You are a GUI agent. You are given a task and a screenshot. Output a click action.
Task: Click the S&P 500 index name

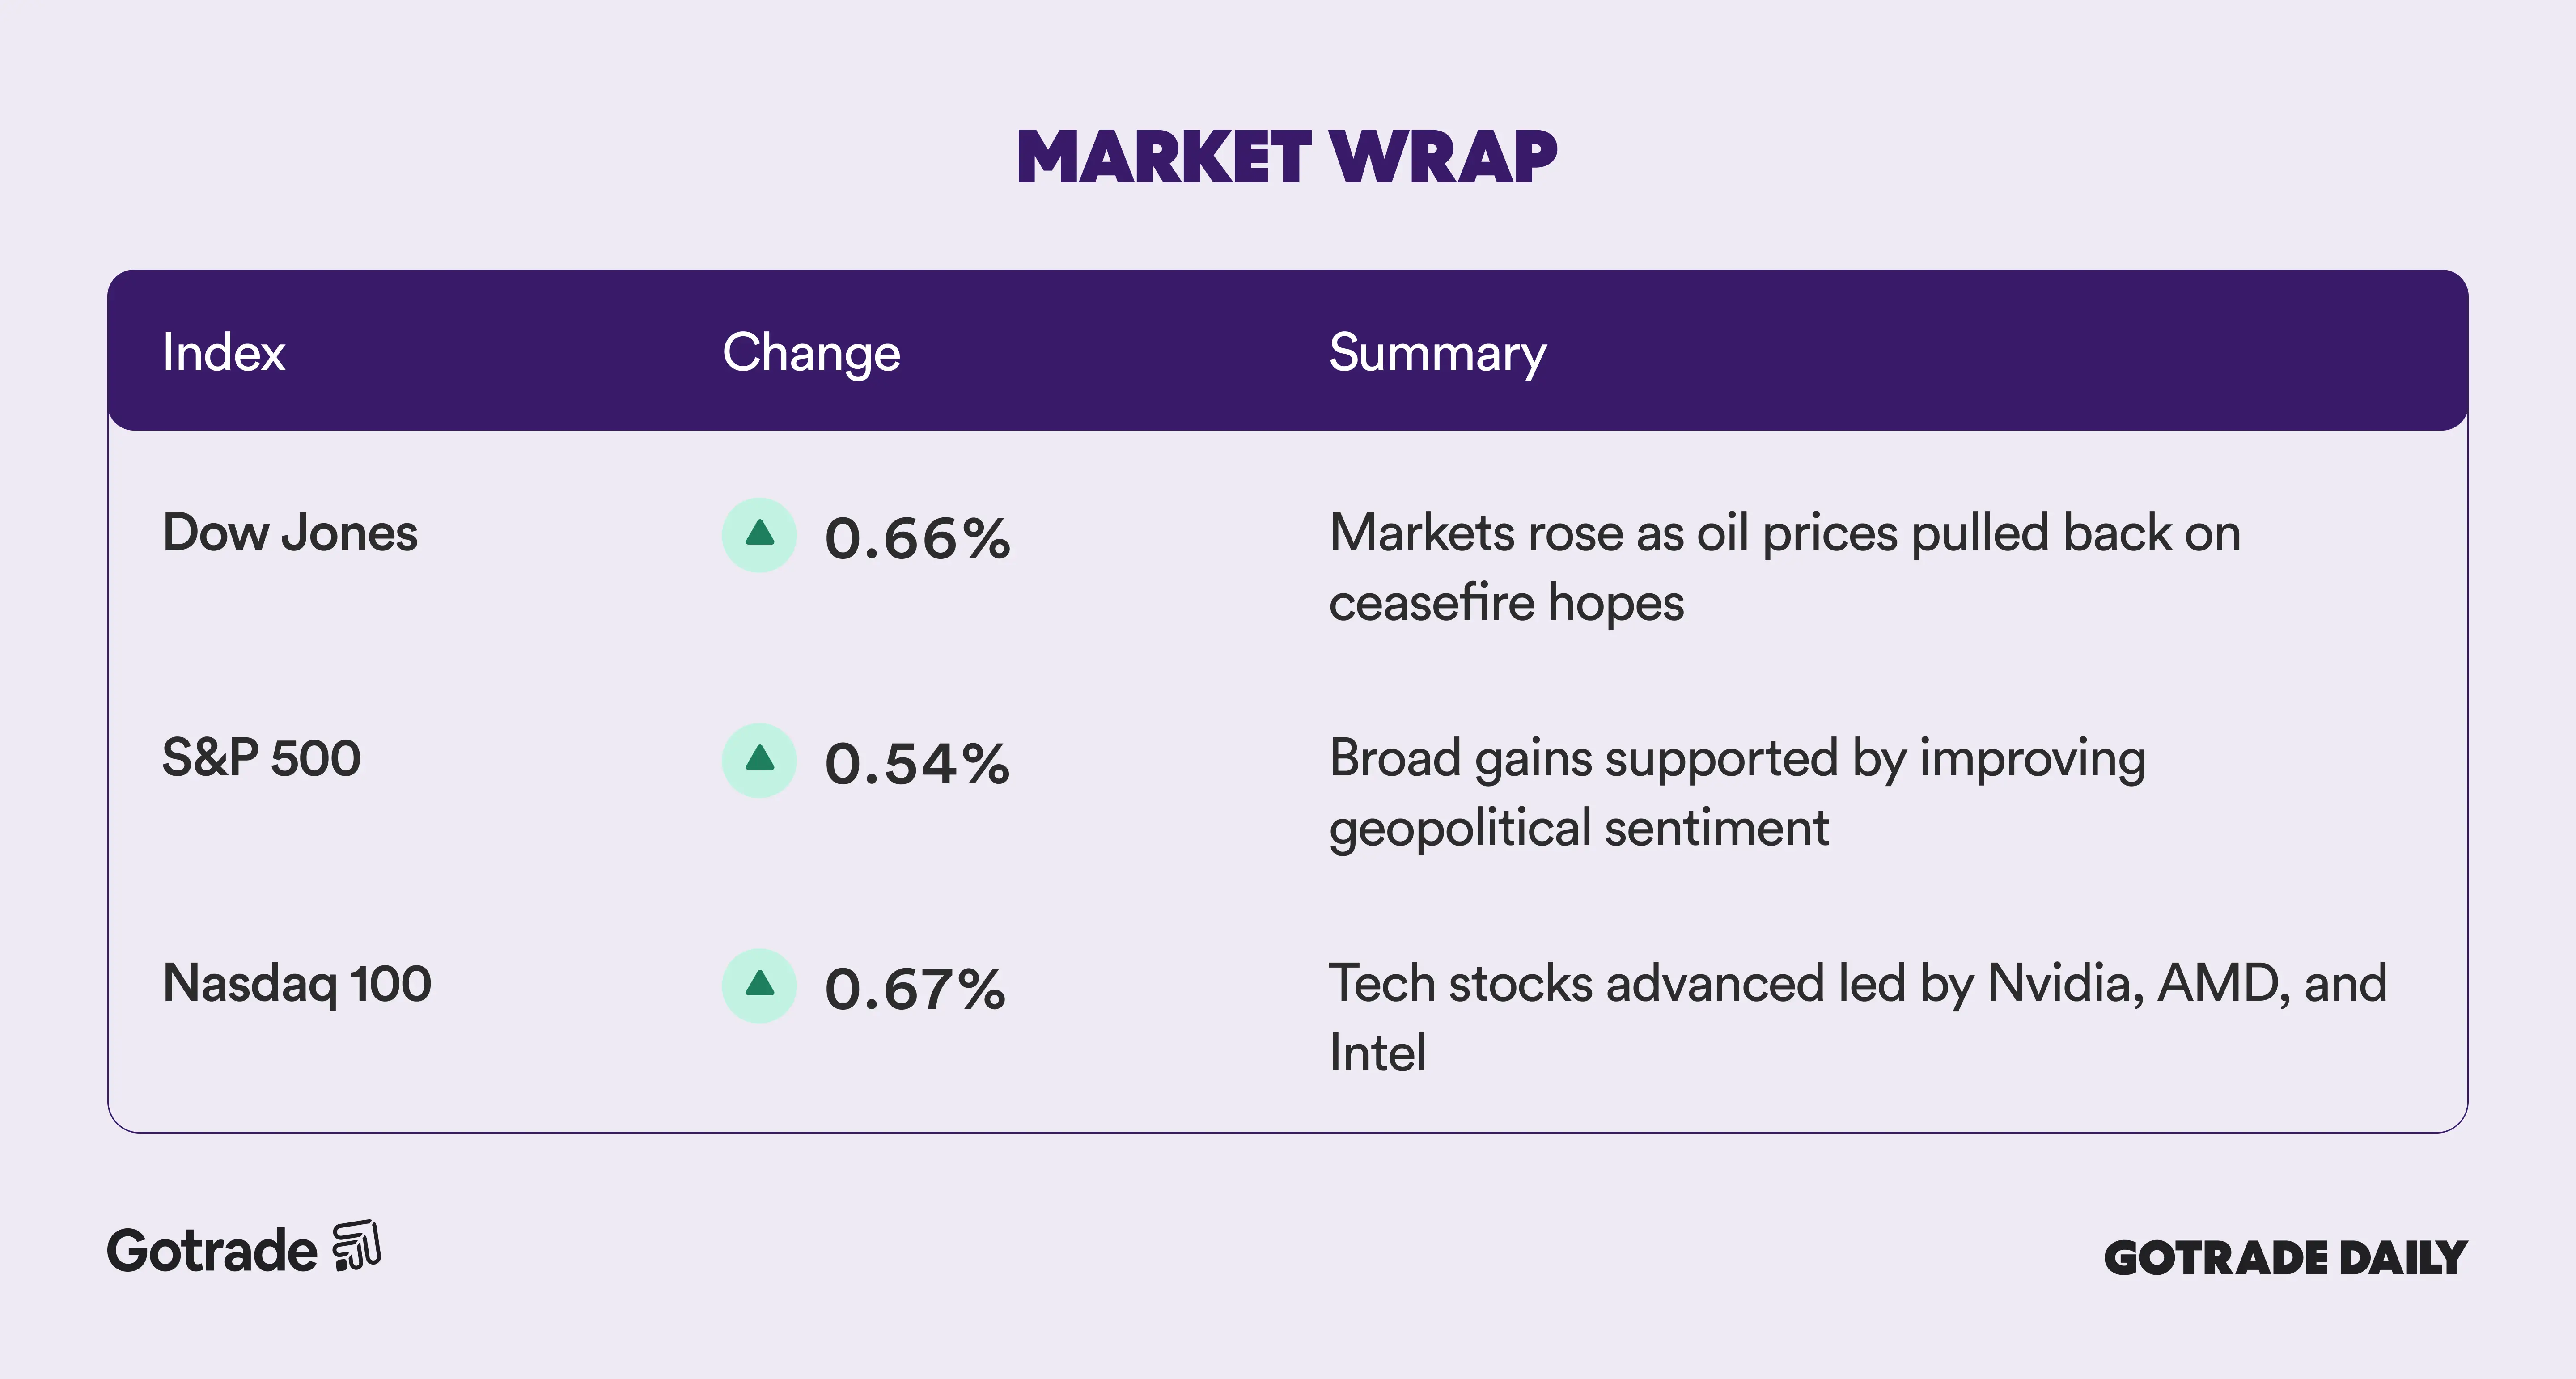261,757
